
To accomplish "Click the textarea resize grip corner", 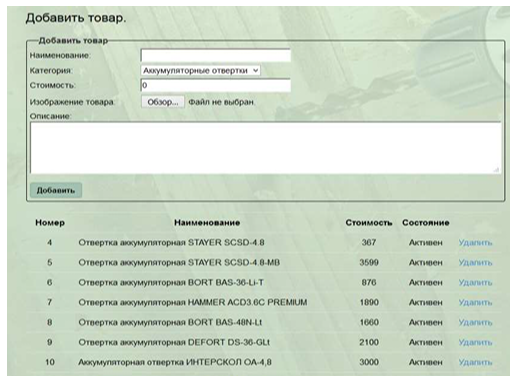I will [496, 169].
